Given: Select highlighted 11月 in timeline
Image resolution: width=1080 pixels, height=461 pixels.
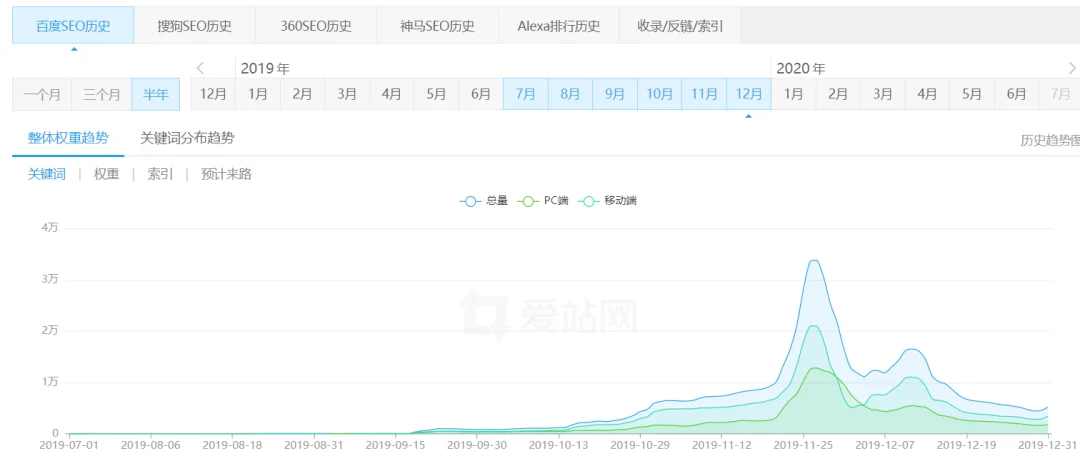Looking at the screenshot, I should point(704,94).
